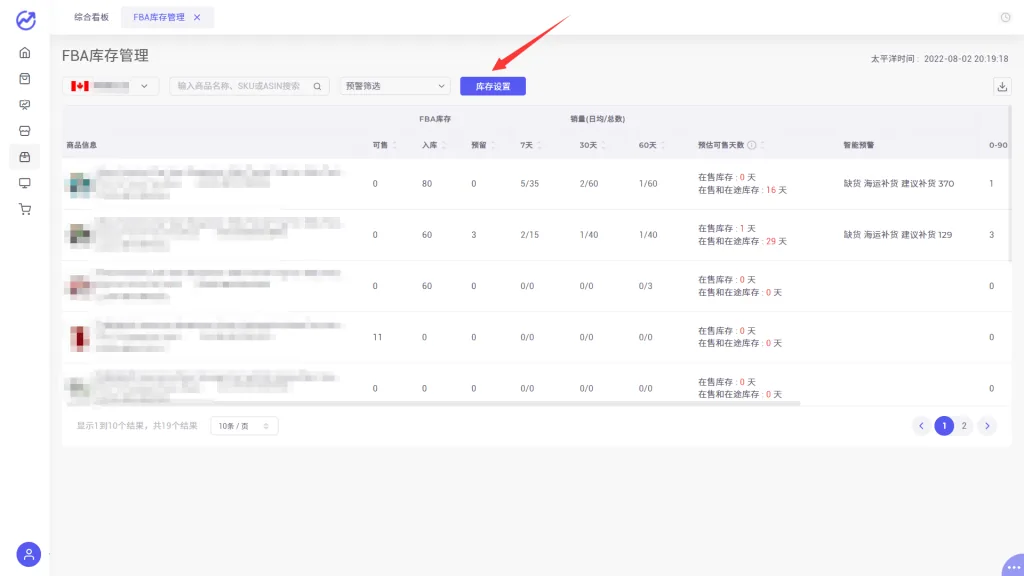Click the 在售和在途库存 29 天 text
The width and height of the screenshot is (1024, 576).
click(743, 241)
